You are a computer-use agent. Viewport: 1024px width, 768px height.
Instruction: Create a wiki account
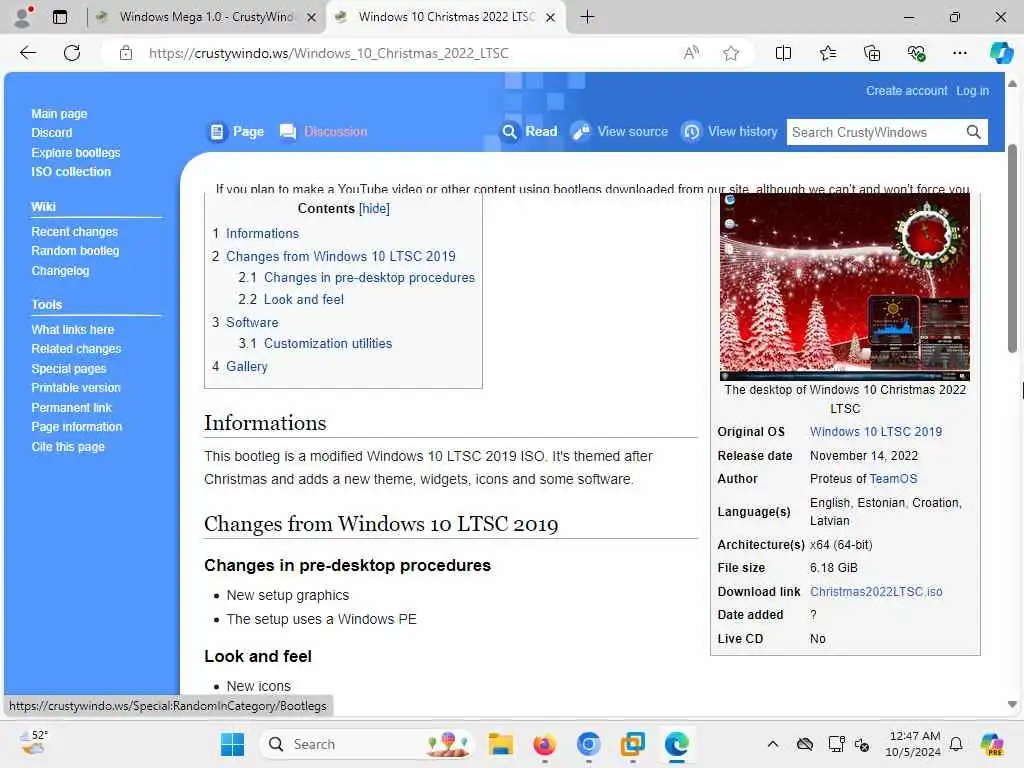point(906,91)
